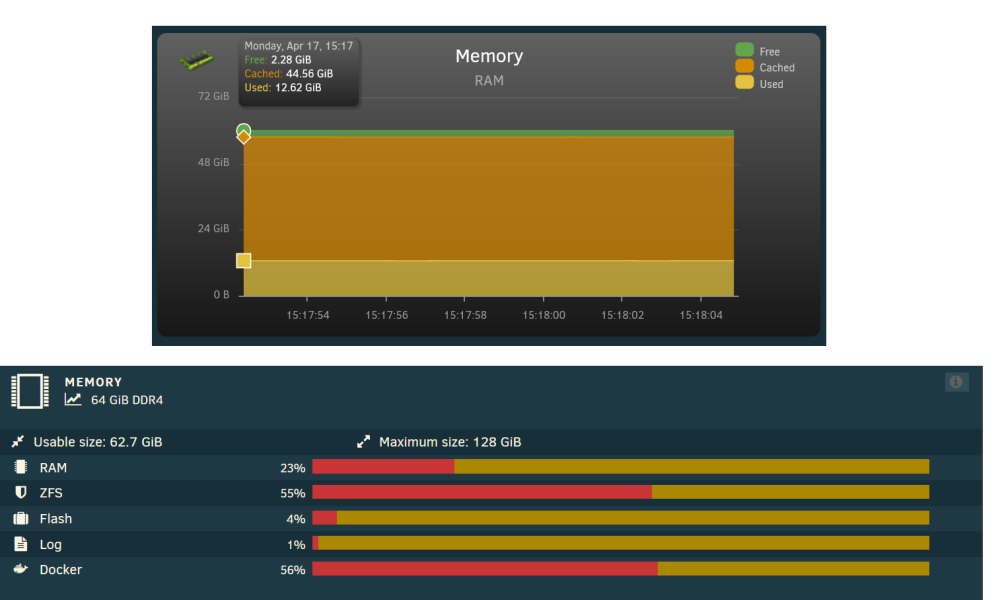Screen dimensions: 1000x600
Task: Click the 15:18:00 time axis label
Action: click(544, 315)
